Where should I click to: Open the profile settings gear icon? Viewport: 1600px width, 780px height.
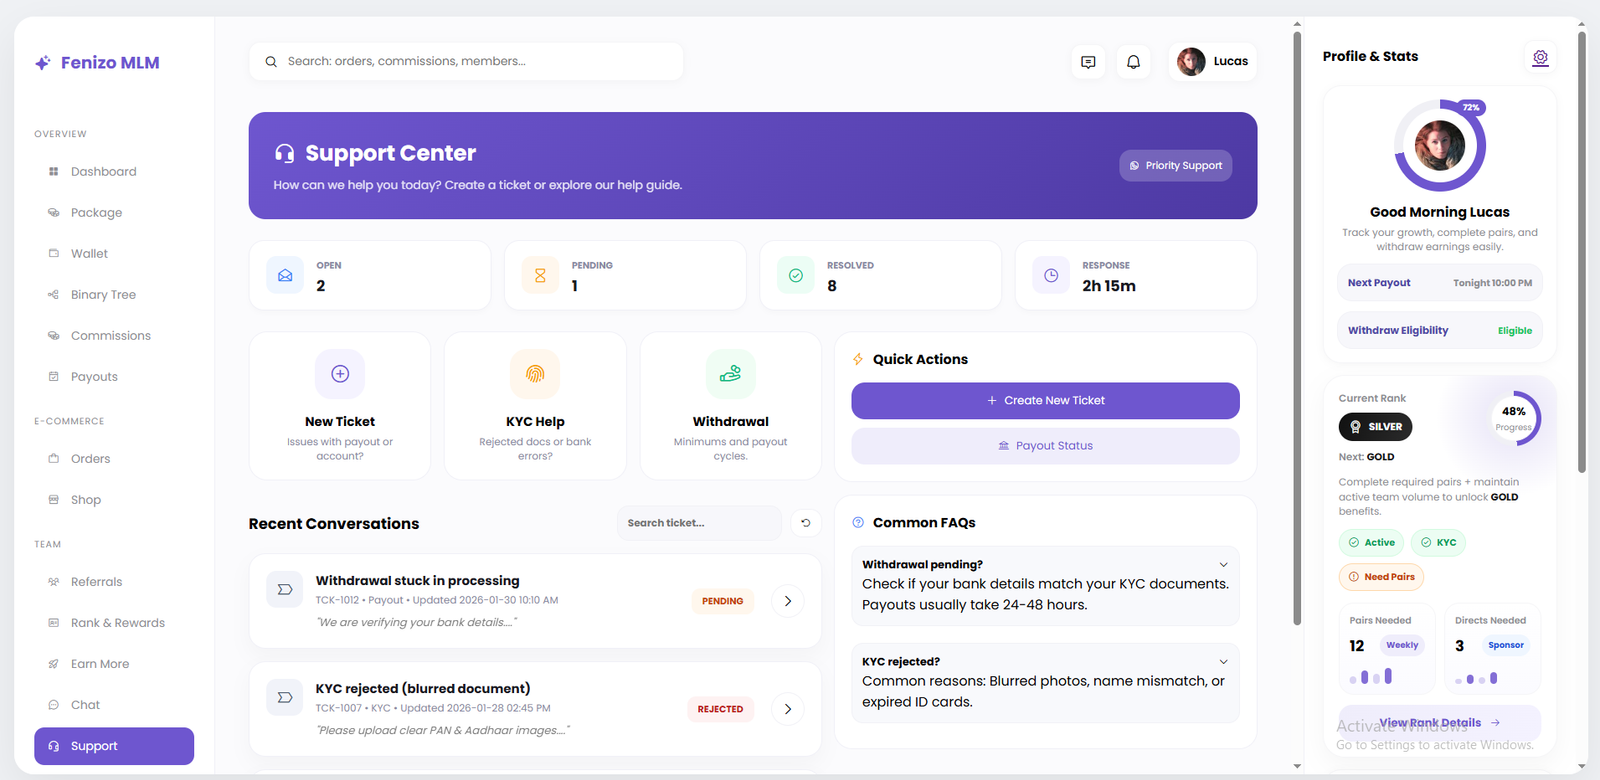click(1540, 57)
